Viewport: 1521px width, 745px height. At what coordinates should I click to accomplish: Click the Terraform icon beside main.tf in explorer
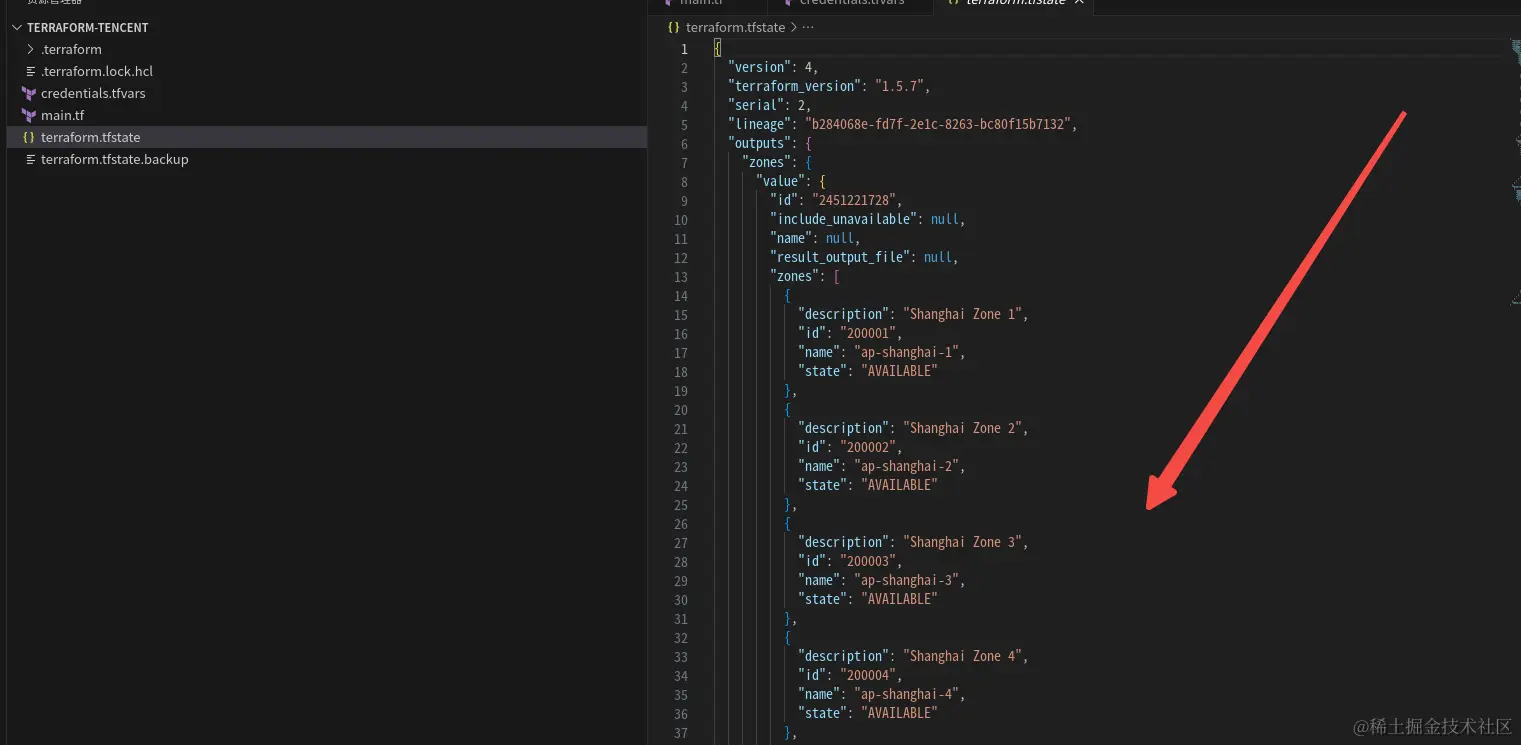tap(29, 115)
